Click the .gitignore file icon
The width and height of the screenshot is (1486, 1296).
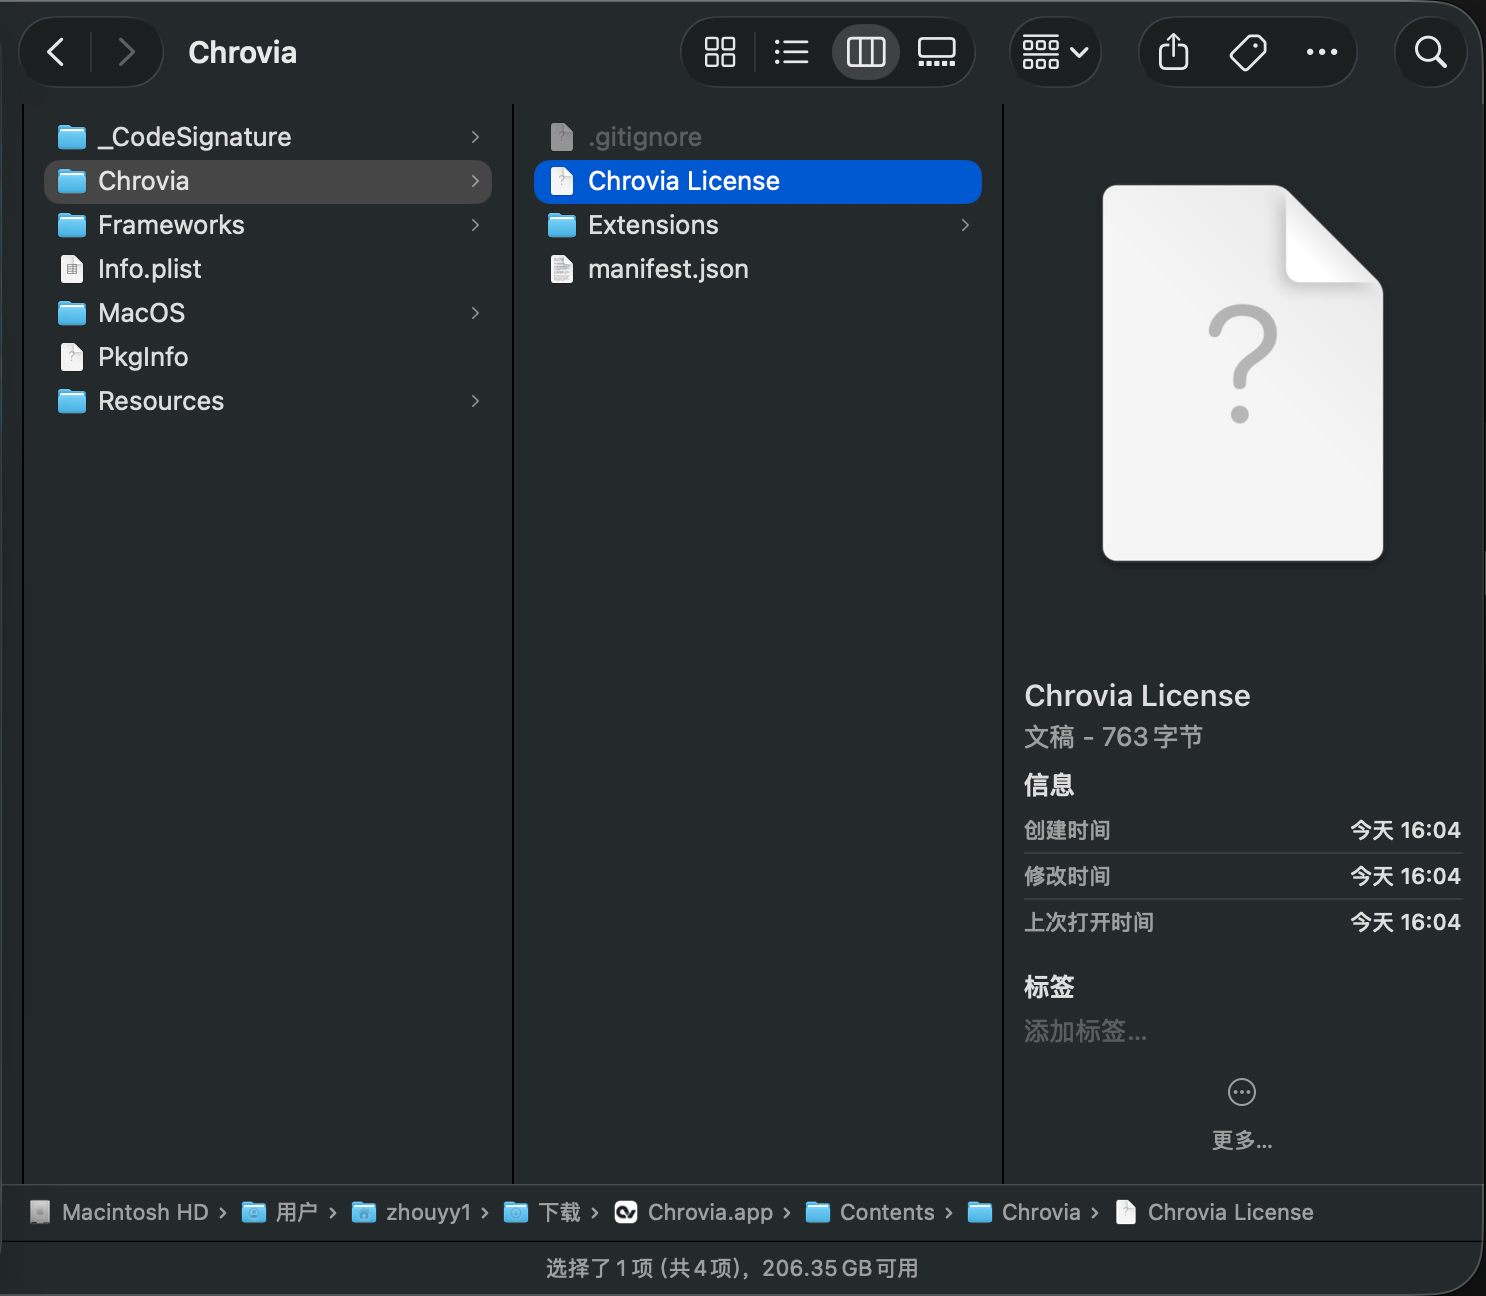pyautogui.click(x=562, y=137)
